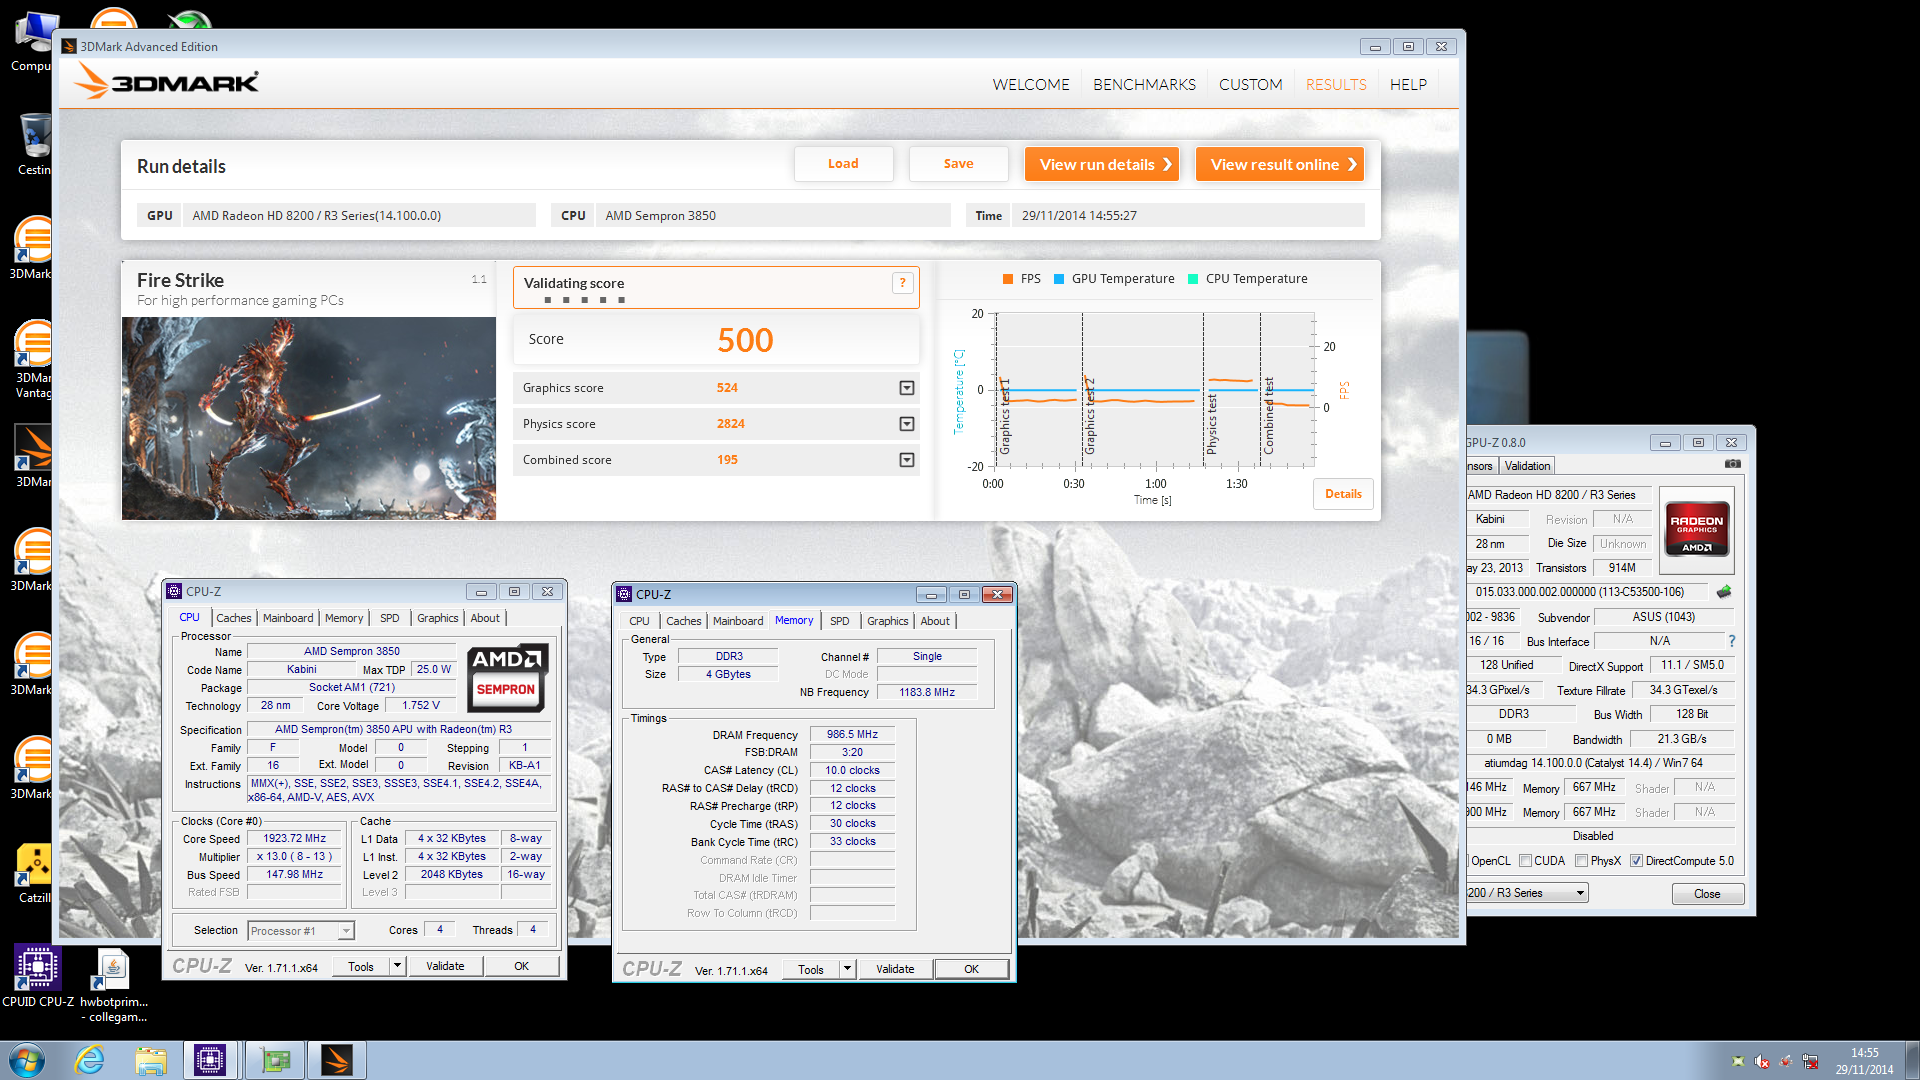1920x1080 pixels.
Task: Toggle the PhysX checkbox in GPU-Z
Action: [x=1581, y=861]
